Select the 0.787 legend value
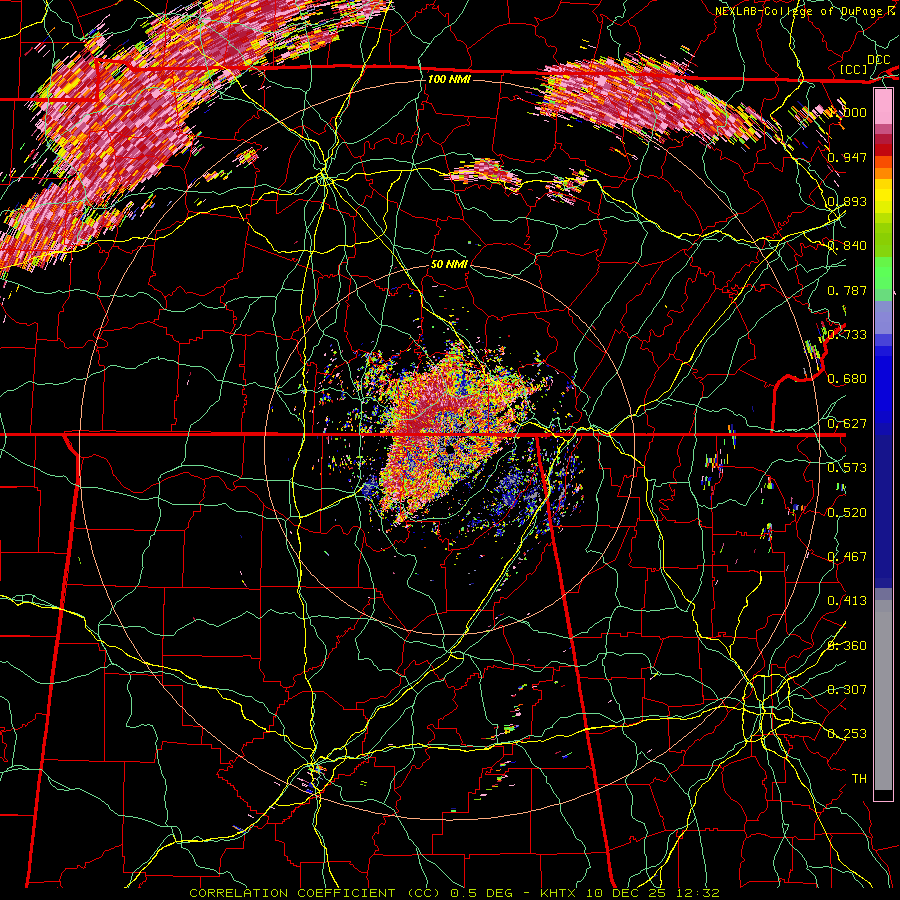This screenshot has height=900, width=900. [847, 290]
